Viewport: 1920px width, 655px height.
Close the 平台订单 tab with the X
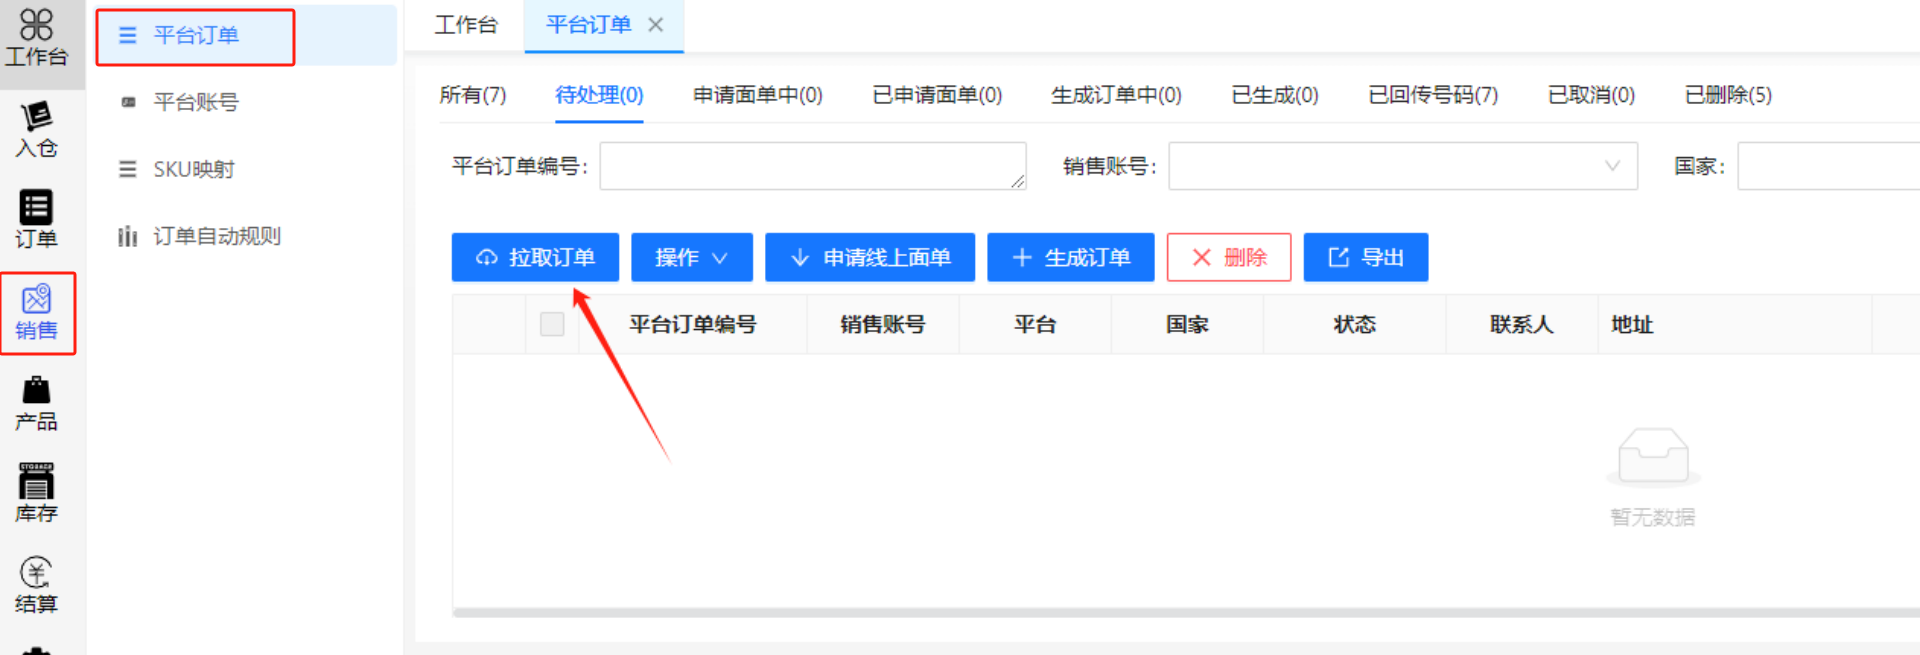coord(656,25)
